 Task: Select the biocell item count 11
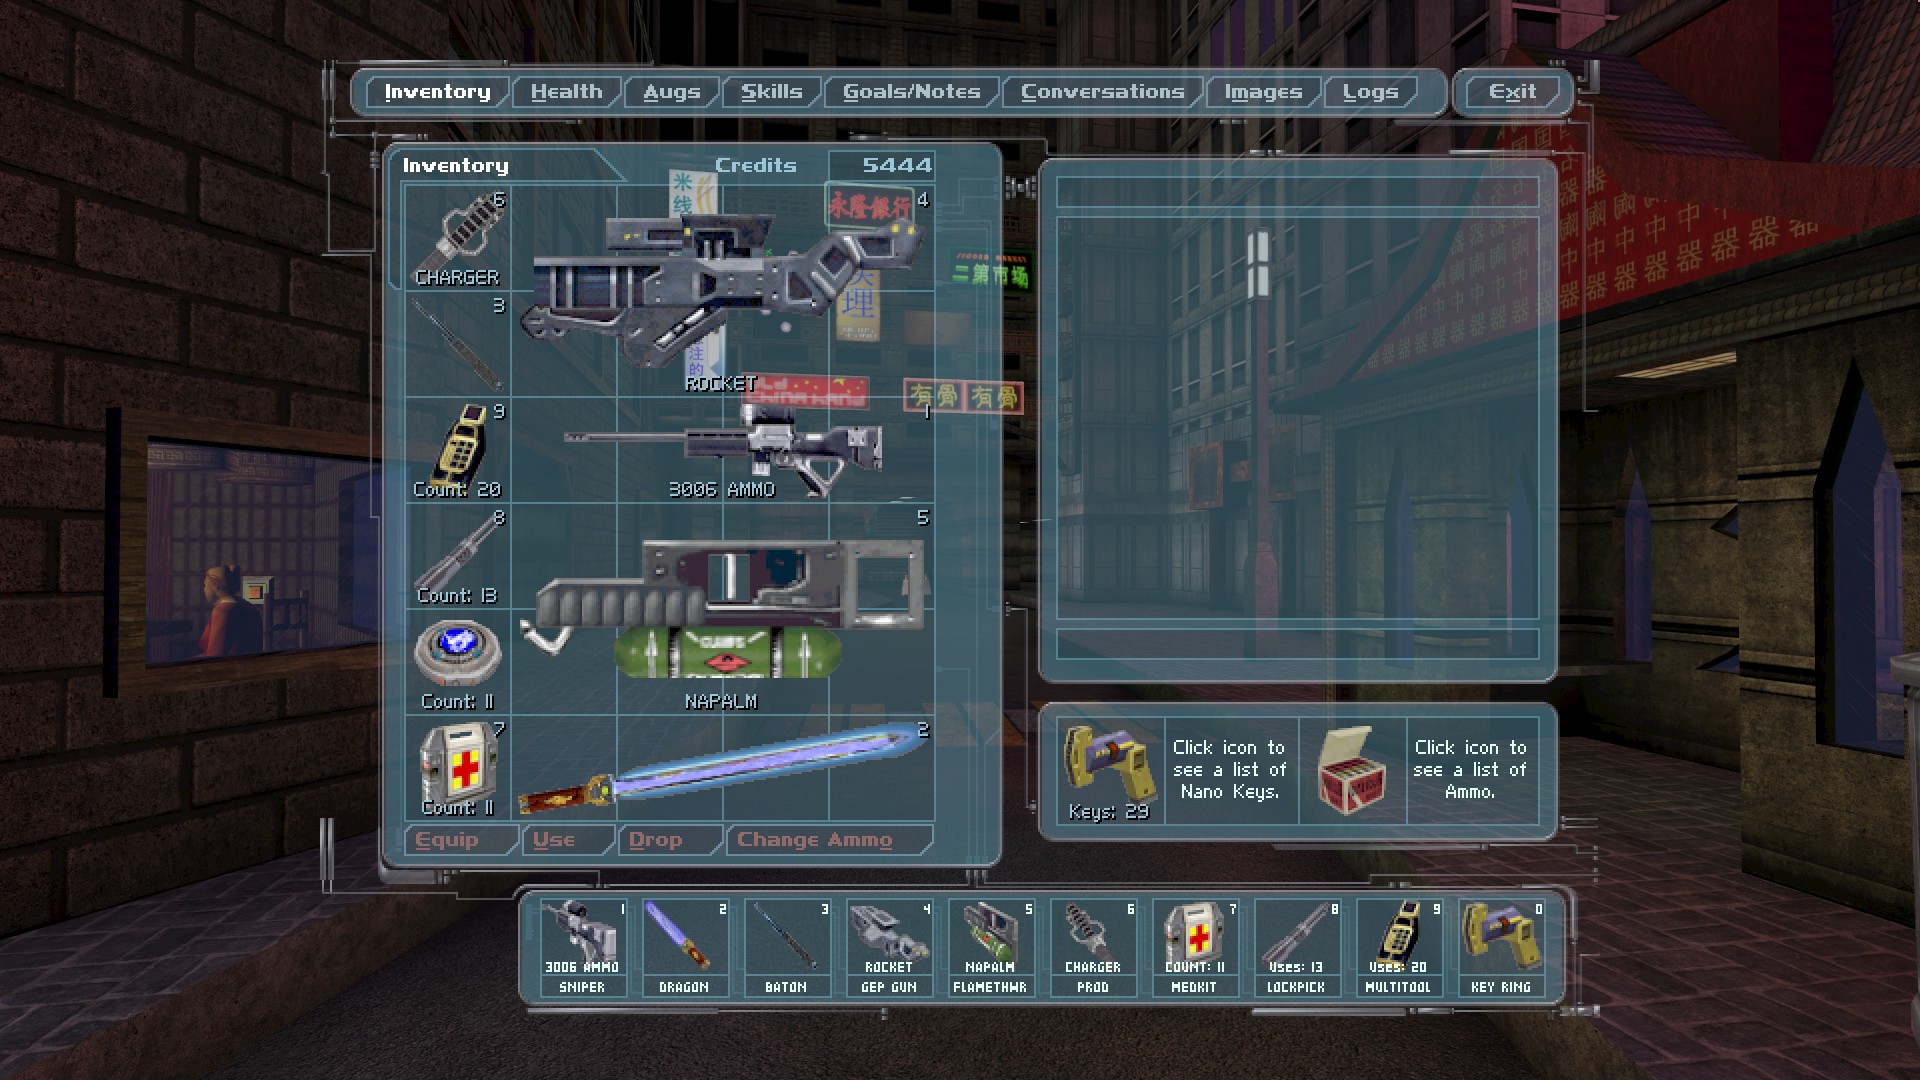(x=458, y=662)
